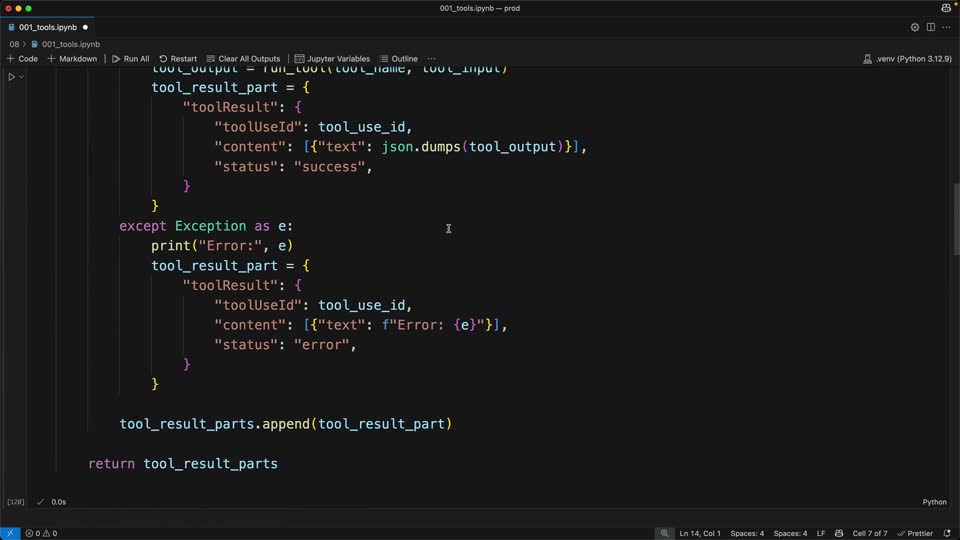Open Copilot status icon in status bar
This screenshot has width=960, height=540.
[839, 533]
